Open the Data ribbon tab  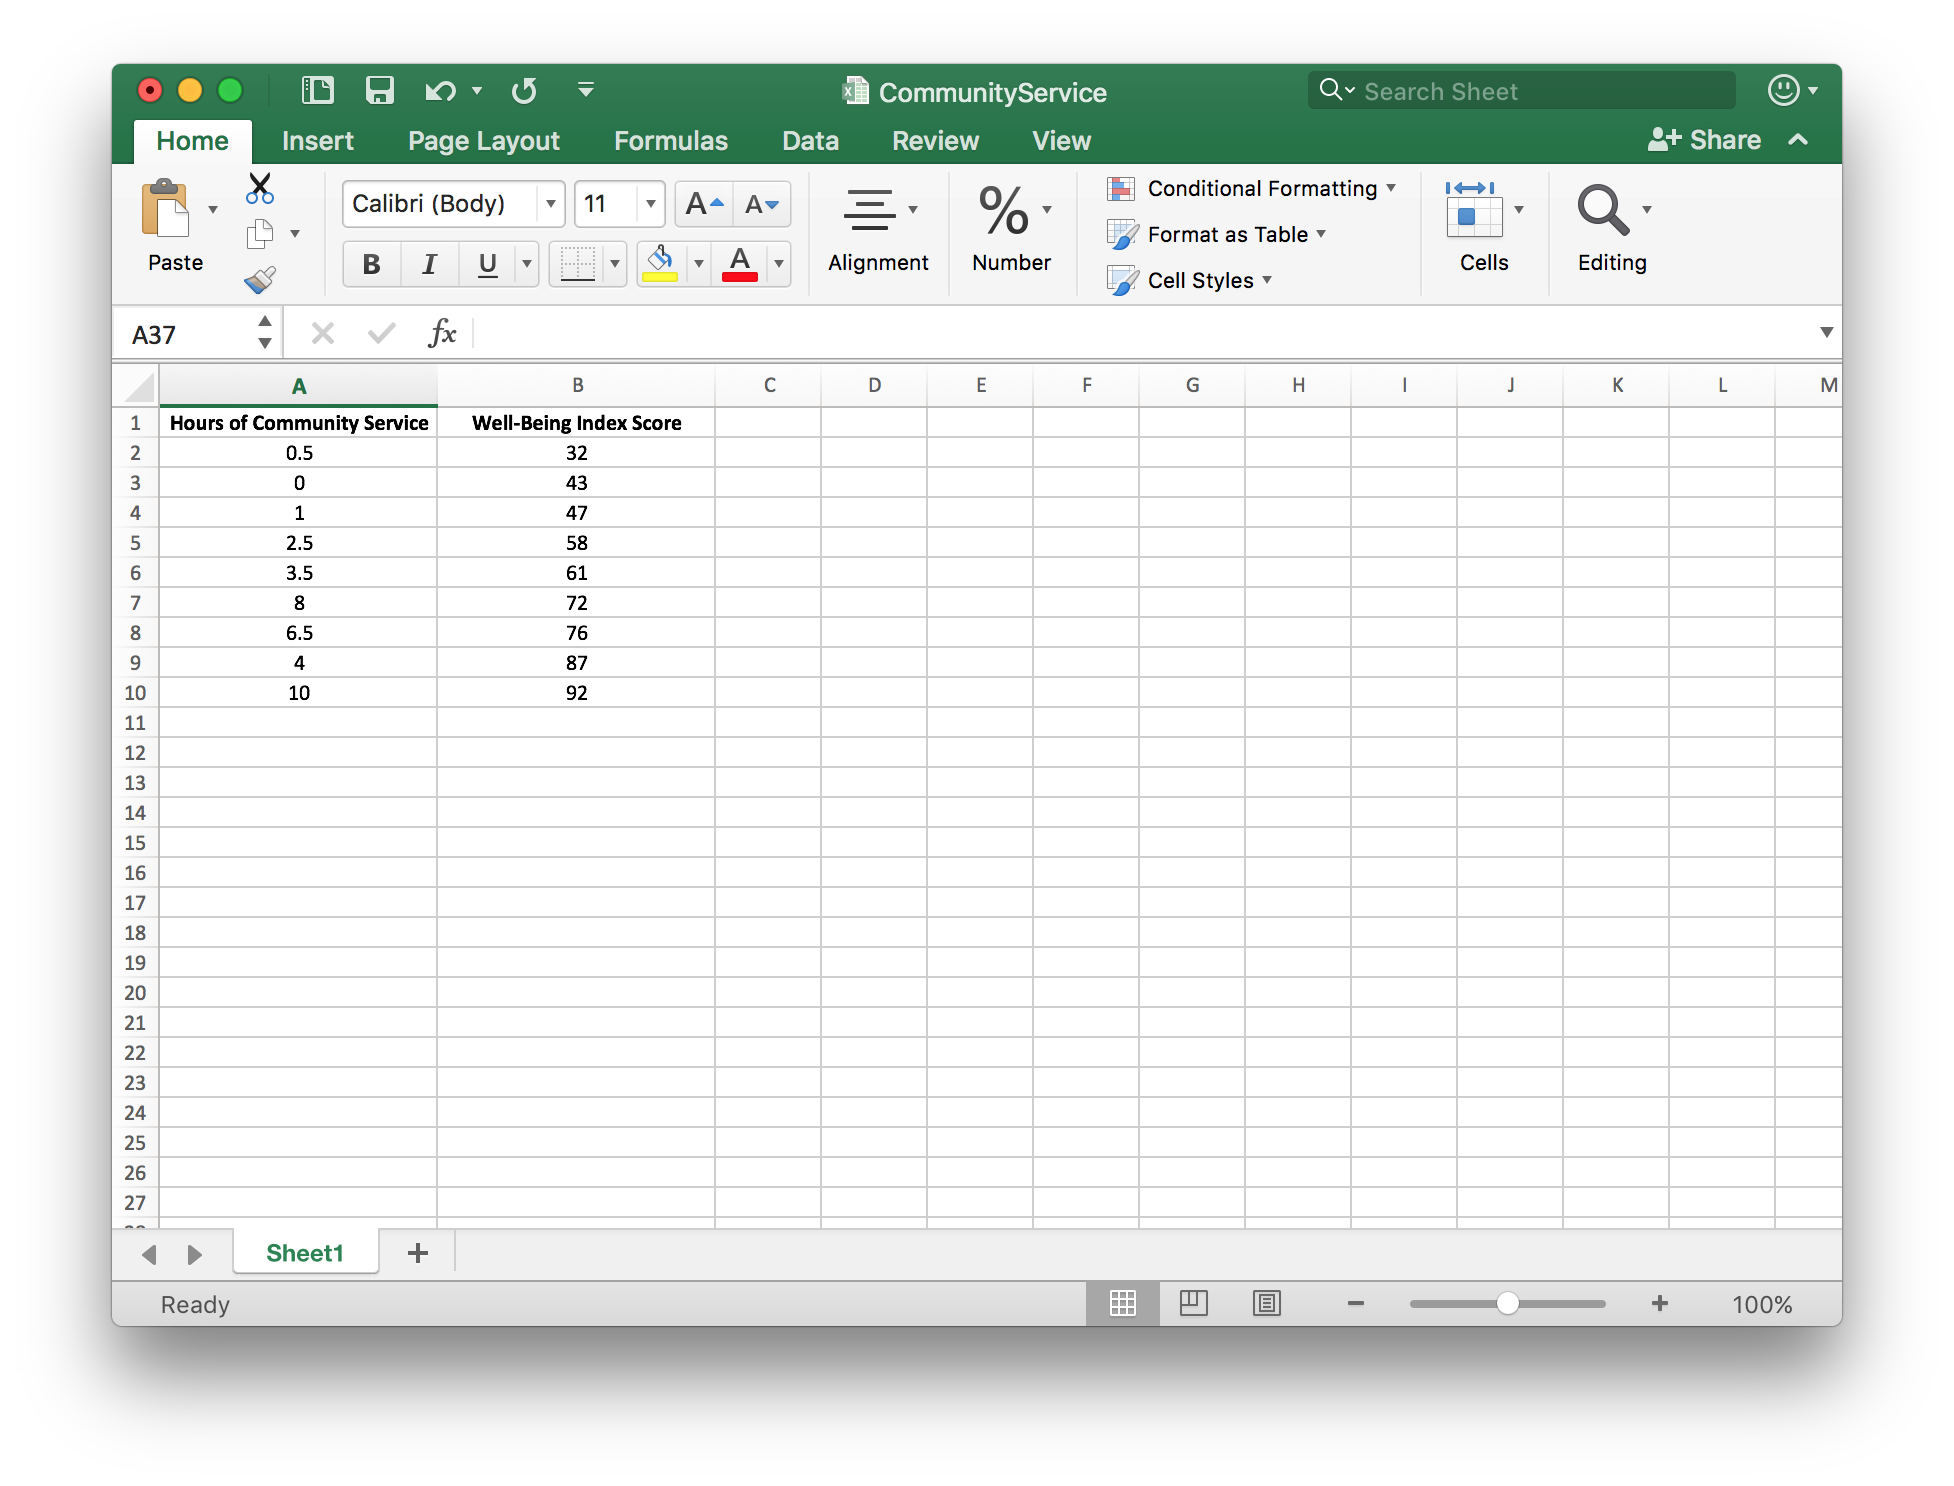810,140
